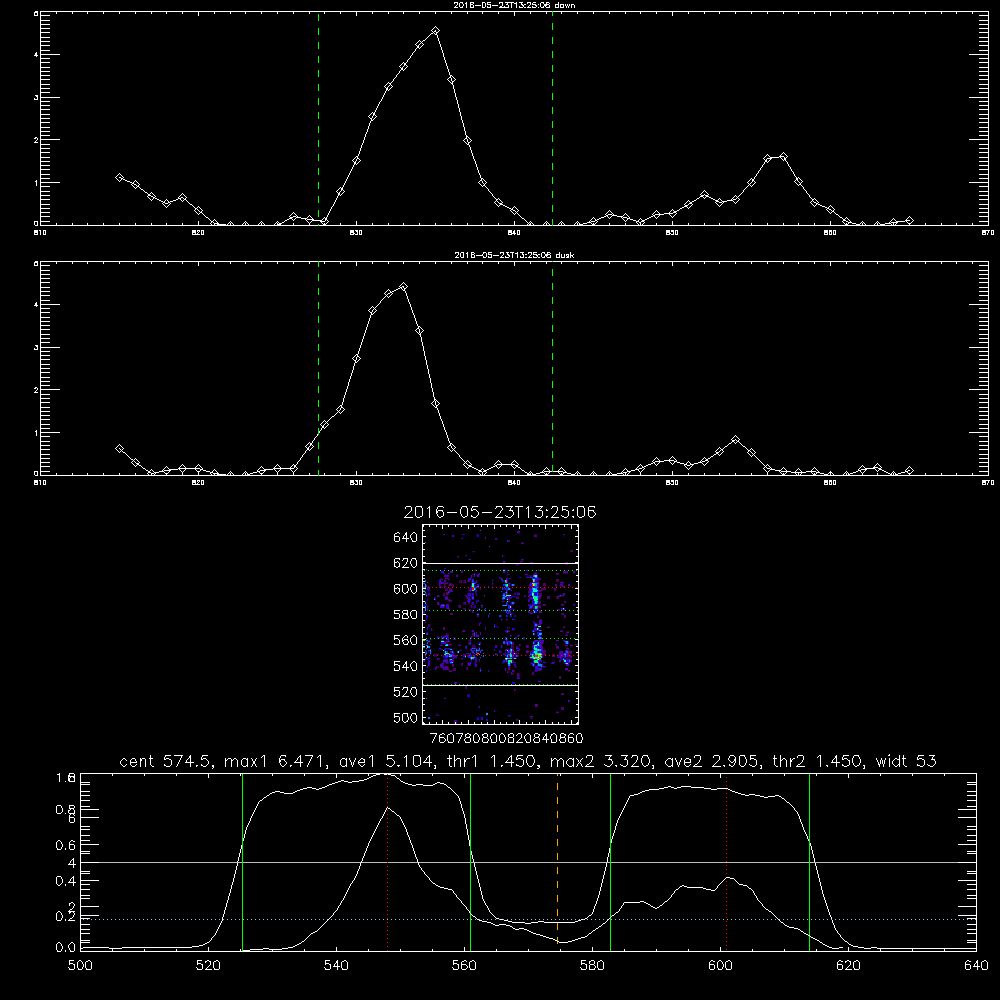Viewport: 1000px width, 1000px height.
Task: Click the highest diamond marker in dawn plot
Action: coord(436,31)
